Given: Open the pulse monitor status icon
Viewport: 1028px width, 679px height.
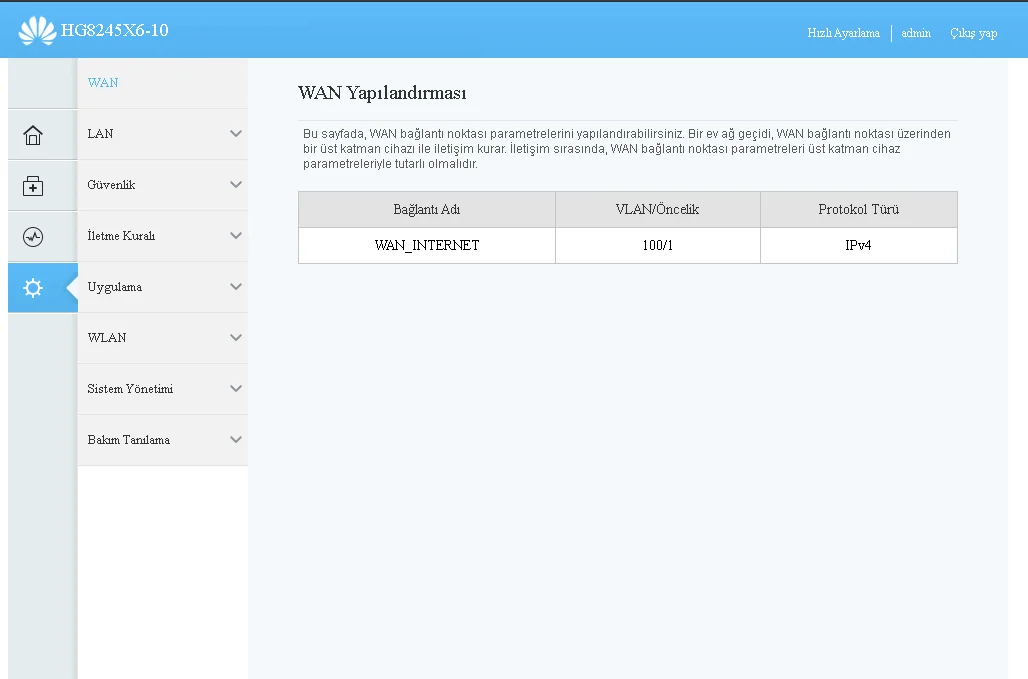Looking at the screenshot, I should (x=33, y=237).
